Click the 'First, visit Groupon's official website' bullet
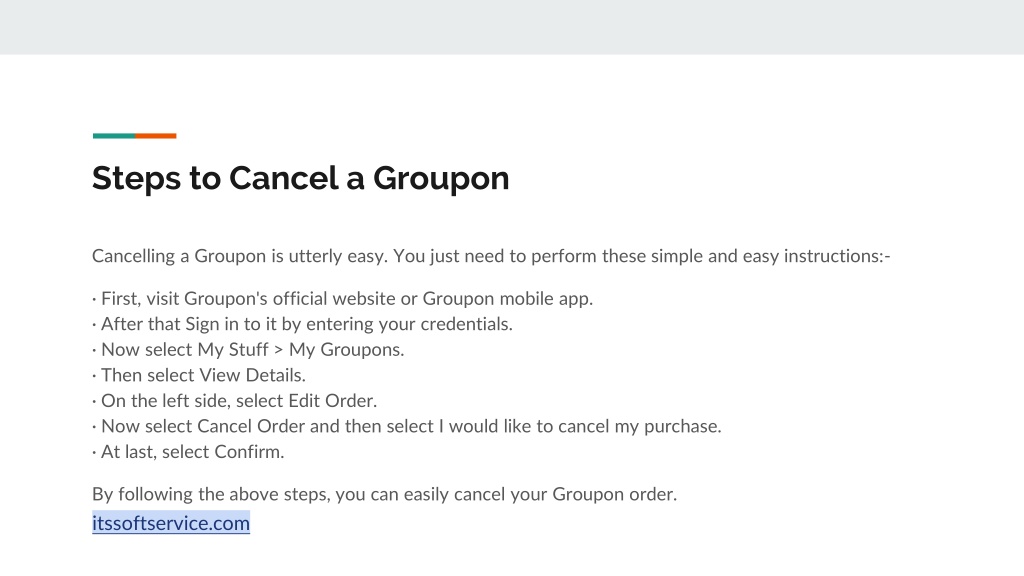This screenshot has width=1024, height=576. [343, 298]
